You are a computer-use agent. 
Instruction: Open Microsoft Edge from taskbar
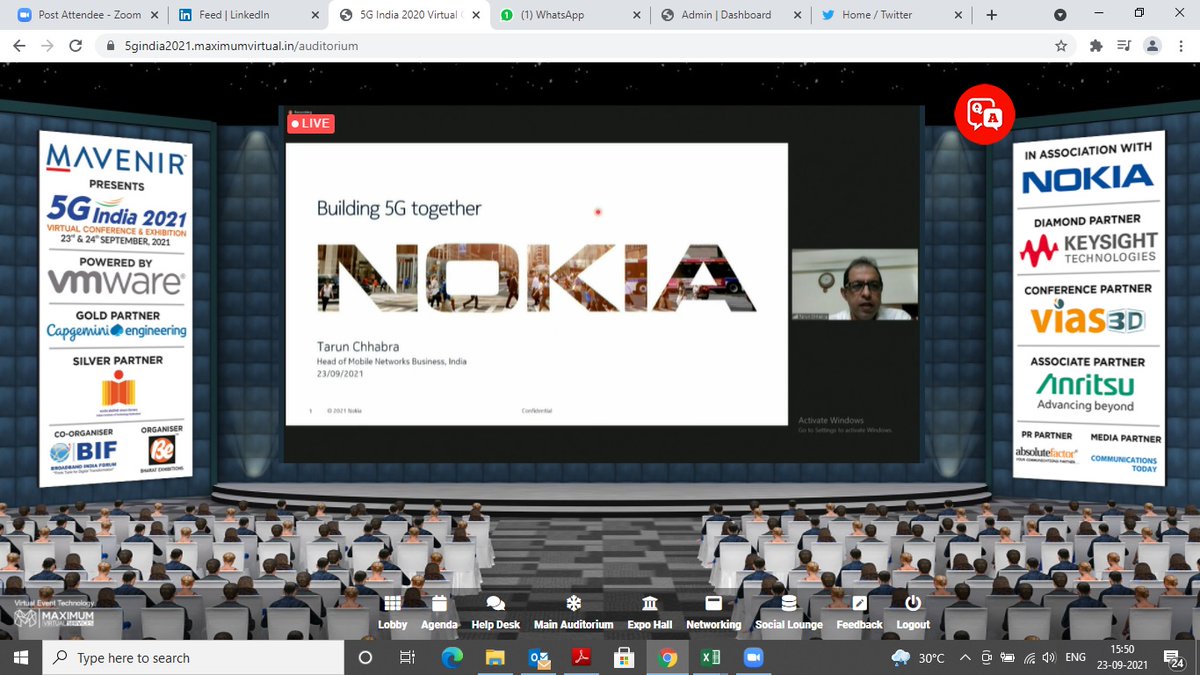pos(451,657)
